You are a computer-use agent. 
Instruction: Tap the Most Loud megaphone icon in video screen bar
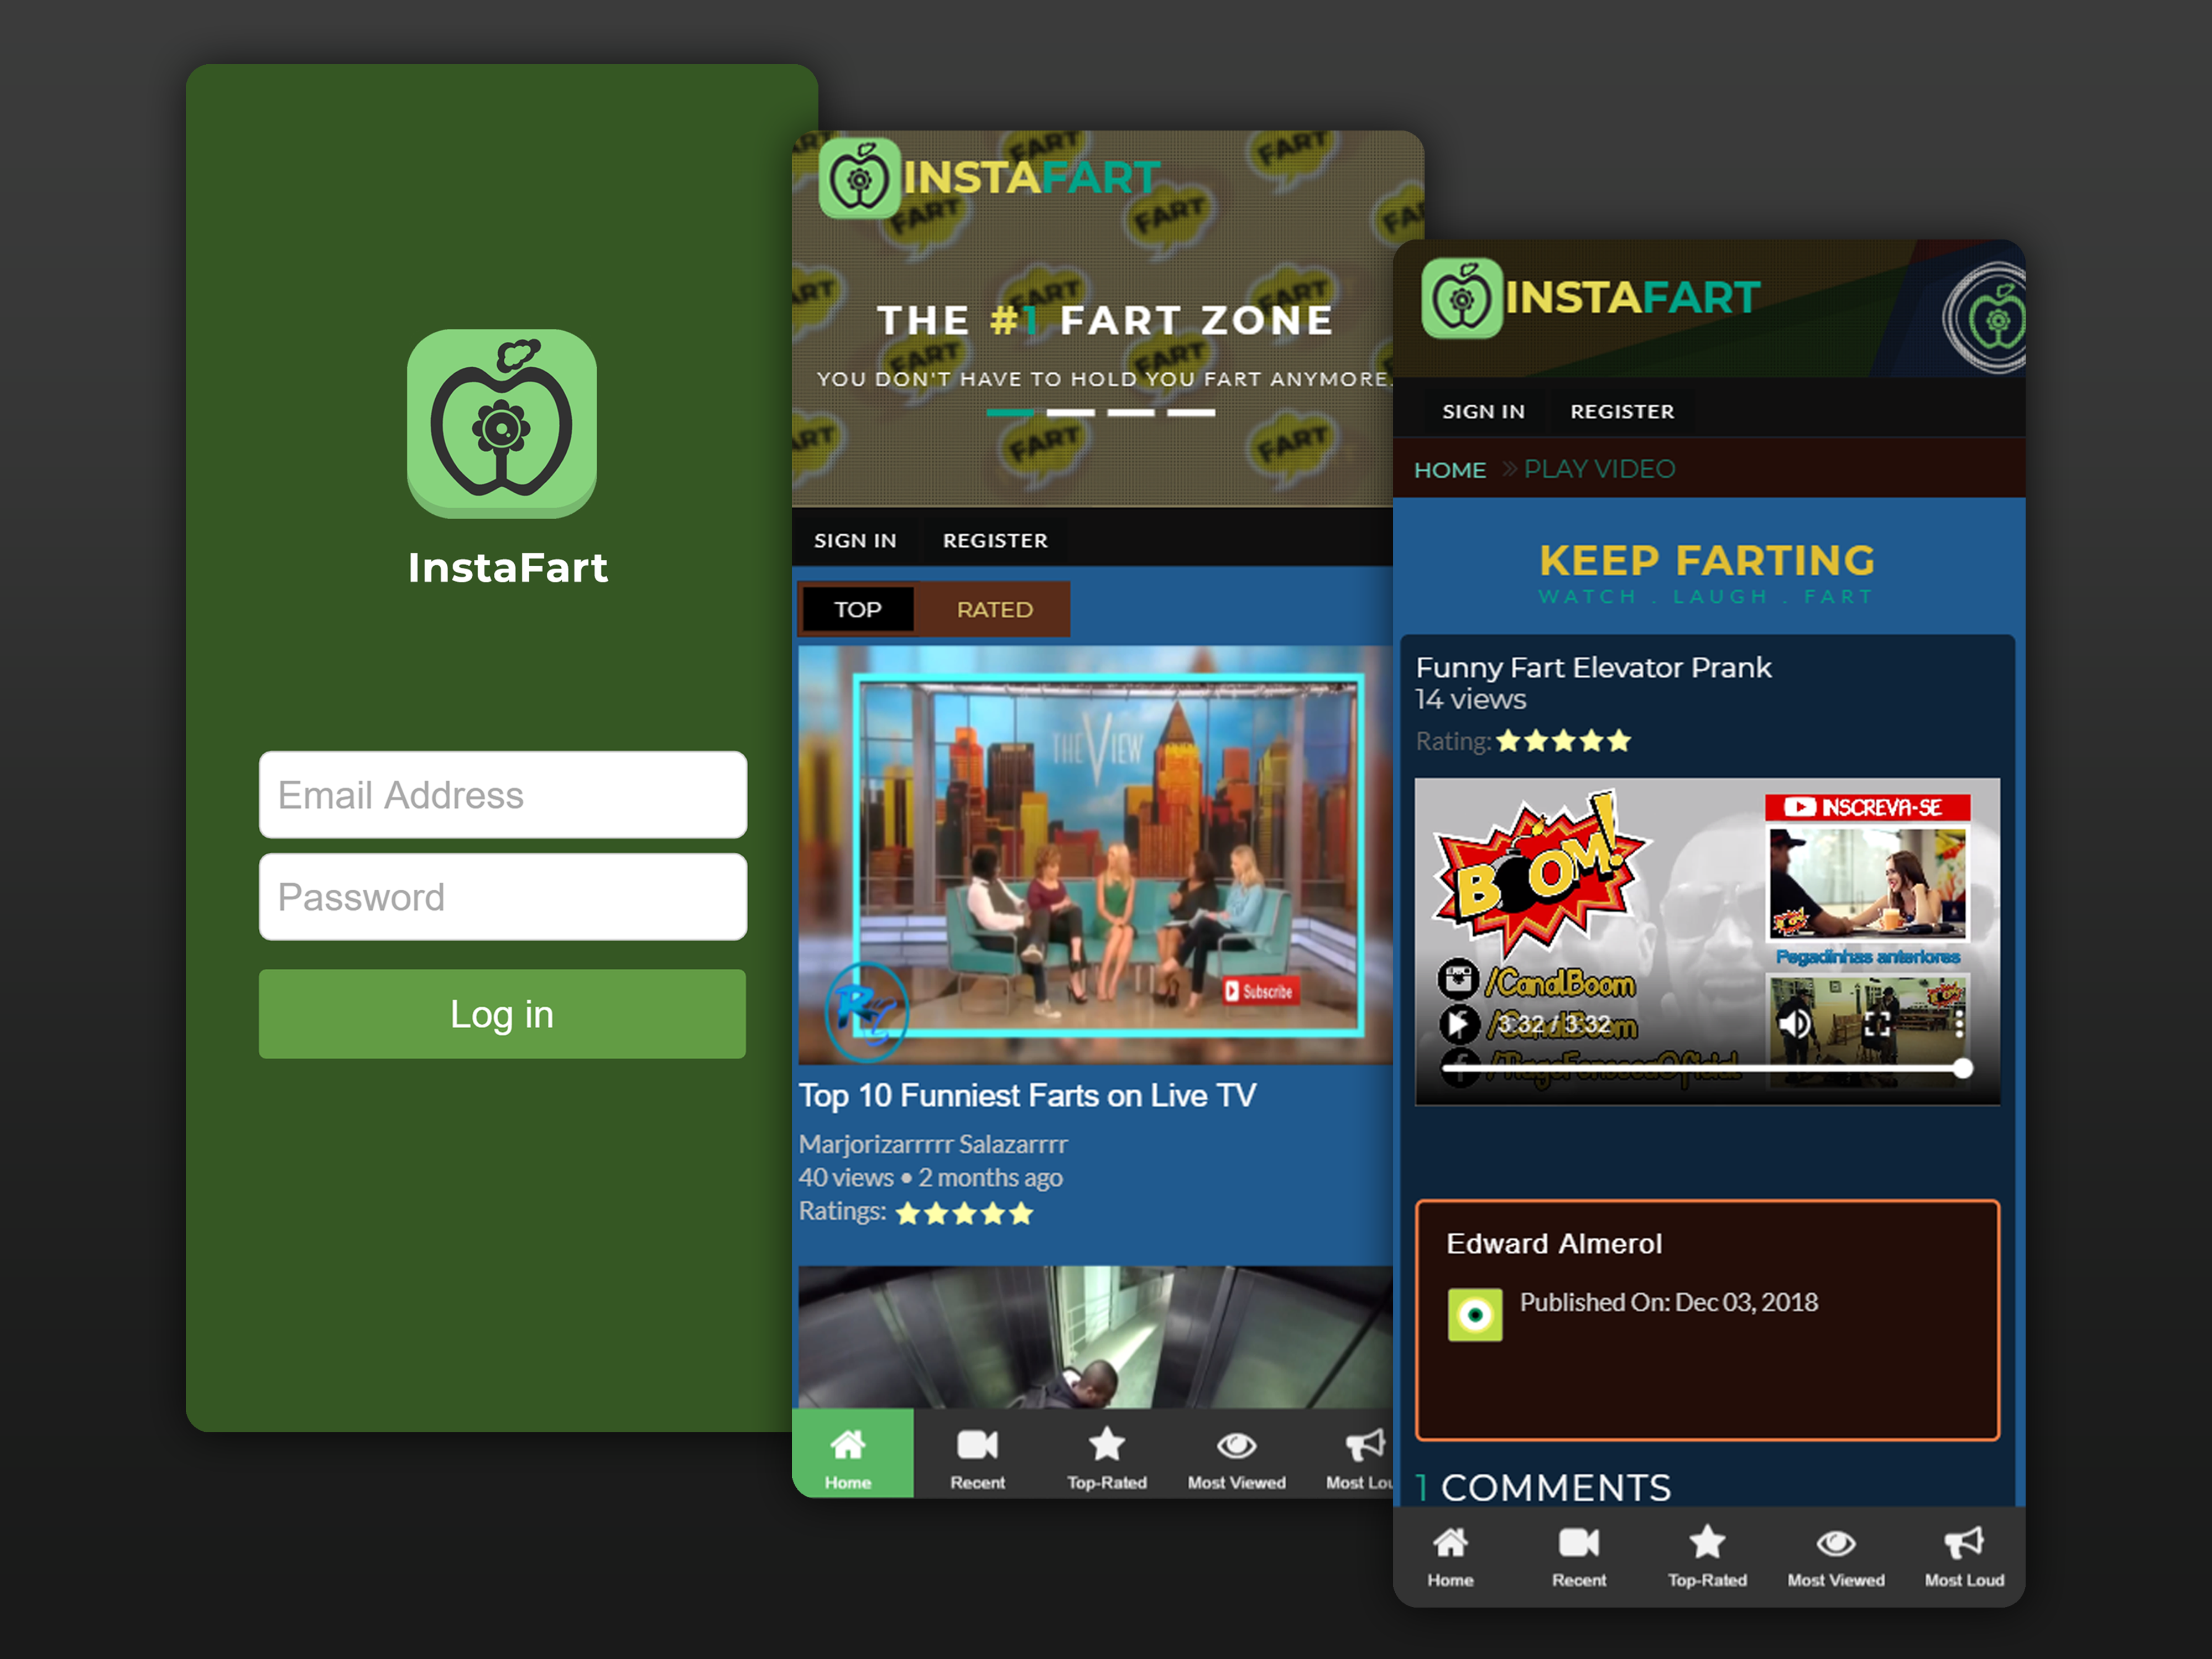pos(1964,1543)
